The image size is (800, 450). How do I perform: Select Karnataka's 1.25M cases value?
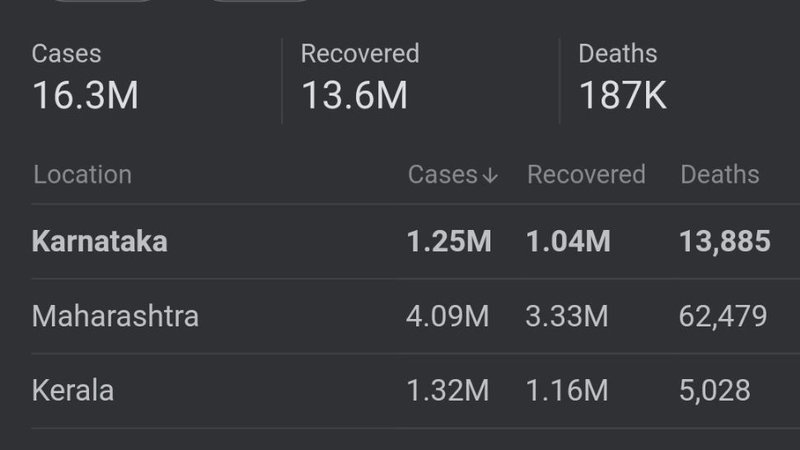448,241
